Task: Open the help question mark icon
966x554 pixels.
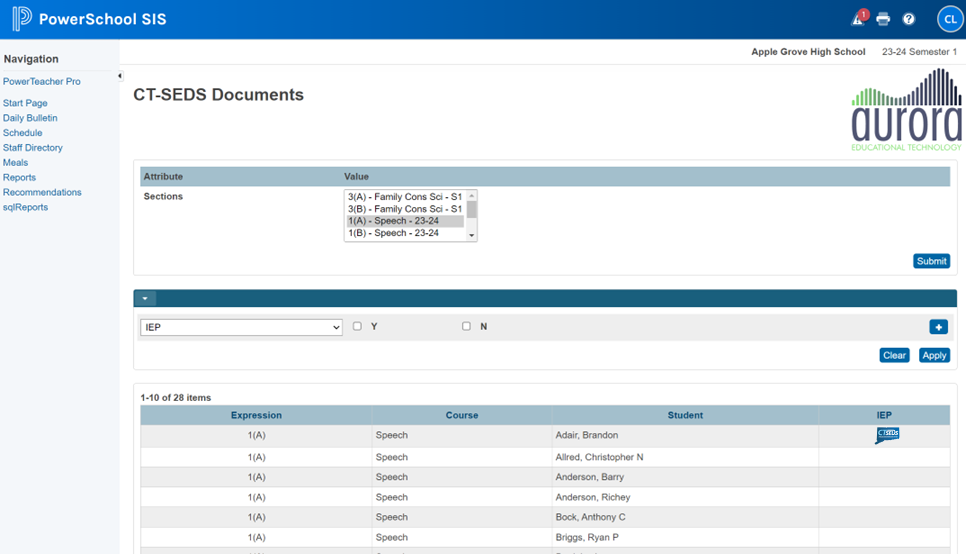Action: [x=909, y=19]
